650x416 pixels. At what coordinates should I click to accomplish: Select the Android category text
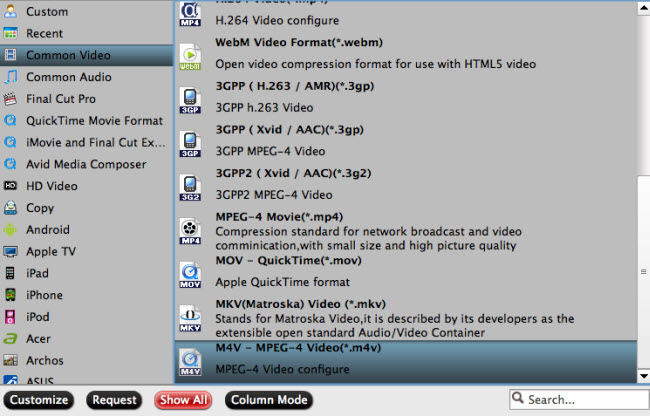coord(48,230)
